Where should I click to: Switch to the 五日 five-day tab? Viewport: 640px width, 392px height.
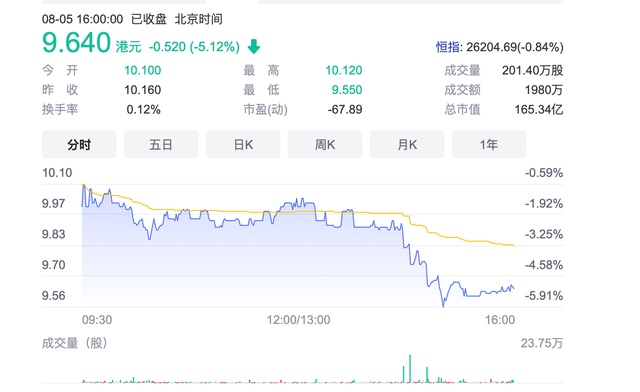coord(161,145)
